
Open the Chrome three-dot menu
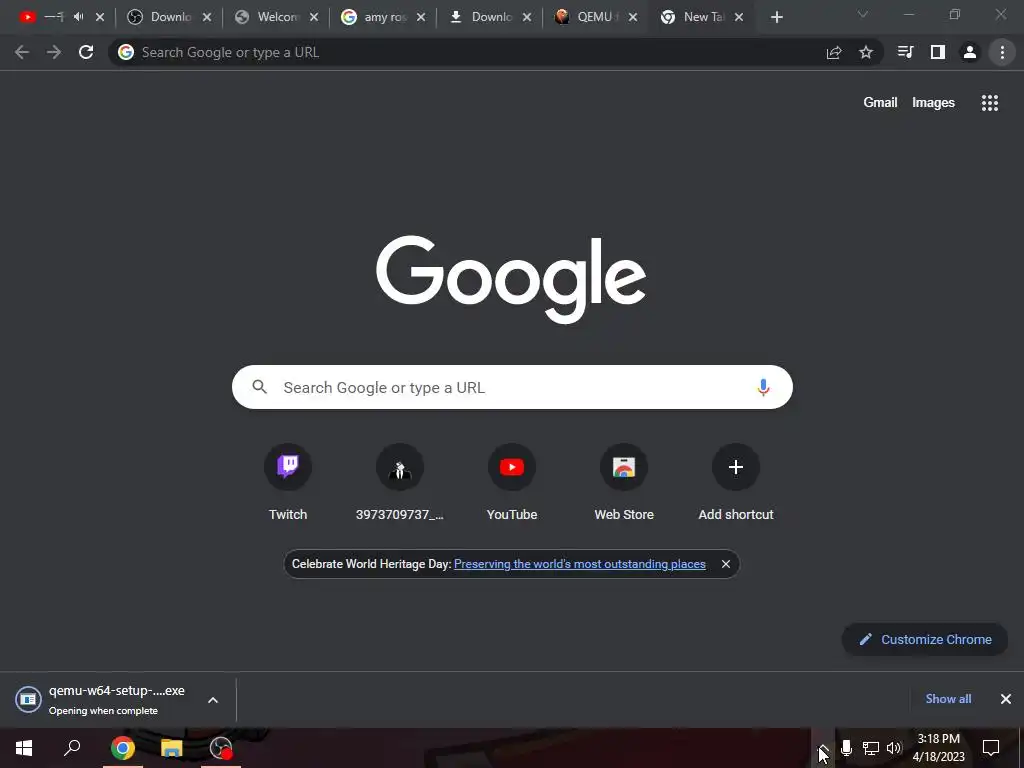tap(1002, 52)
